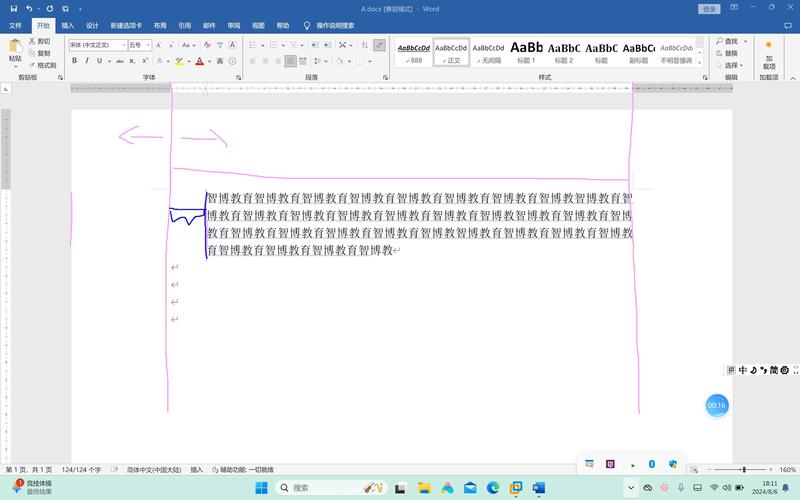The image size is (800, 500).
Task: Open the Styles pane launcher
Action: (x=705, y=78)
